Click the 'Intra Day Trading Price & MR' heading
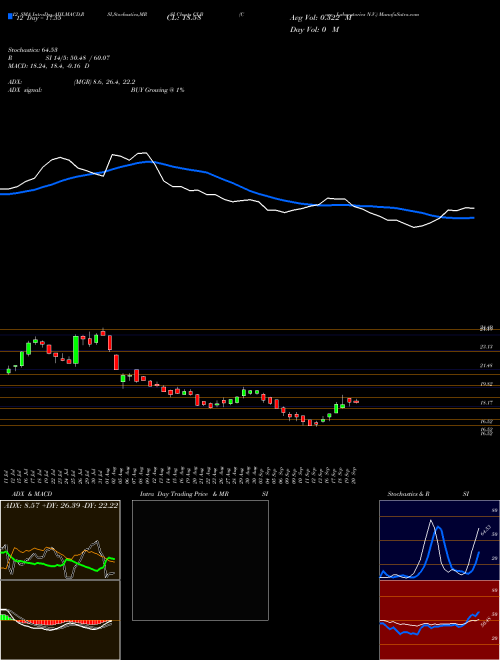 click(x=185, y=494)
